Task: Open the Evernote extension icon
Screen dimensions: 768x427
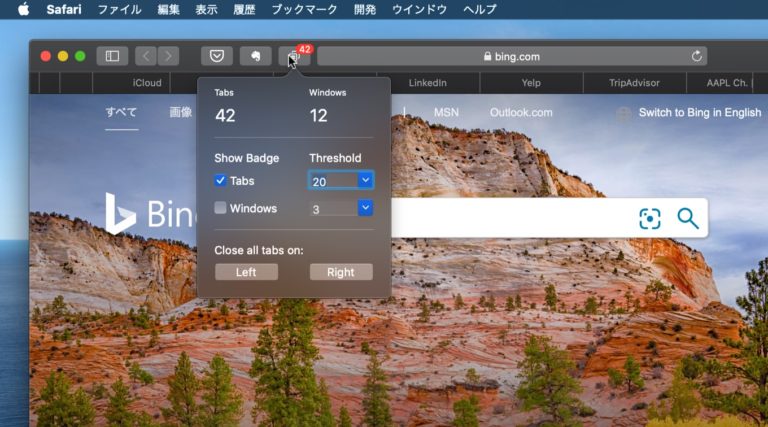Action: point(255,56)
